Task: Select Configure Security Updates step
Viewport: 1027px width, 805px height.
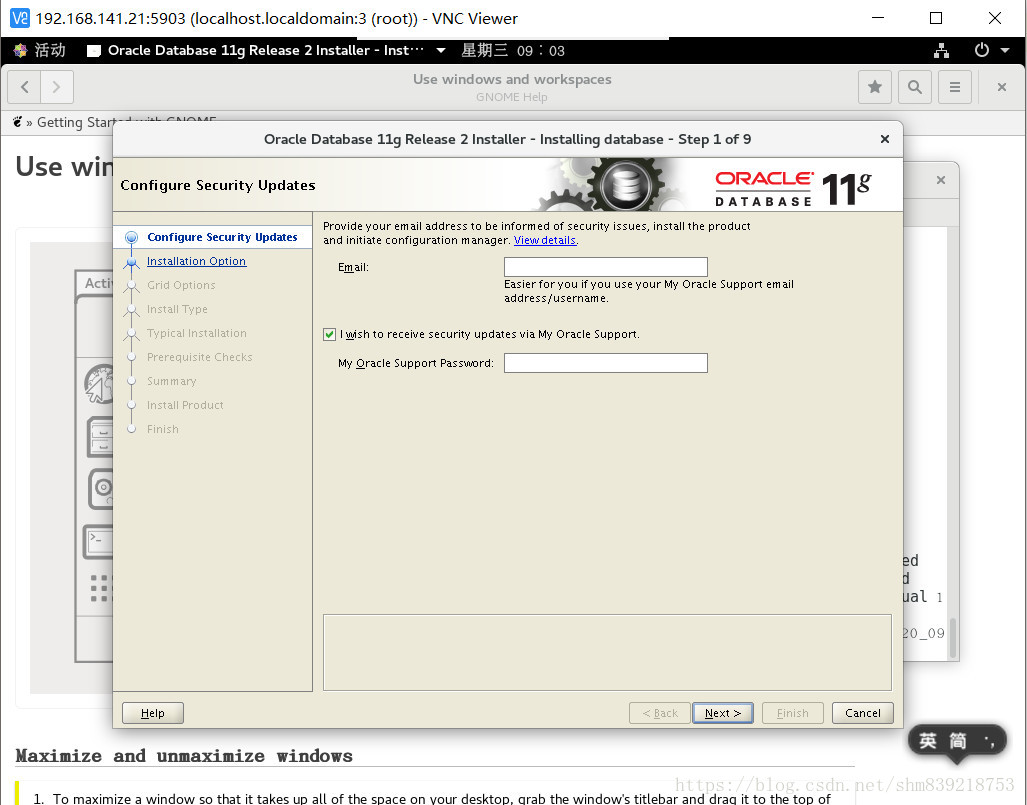Action: 222,237
